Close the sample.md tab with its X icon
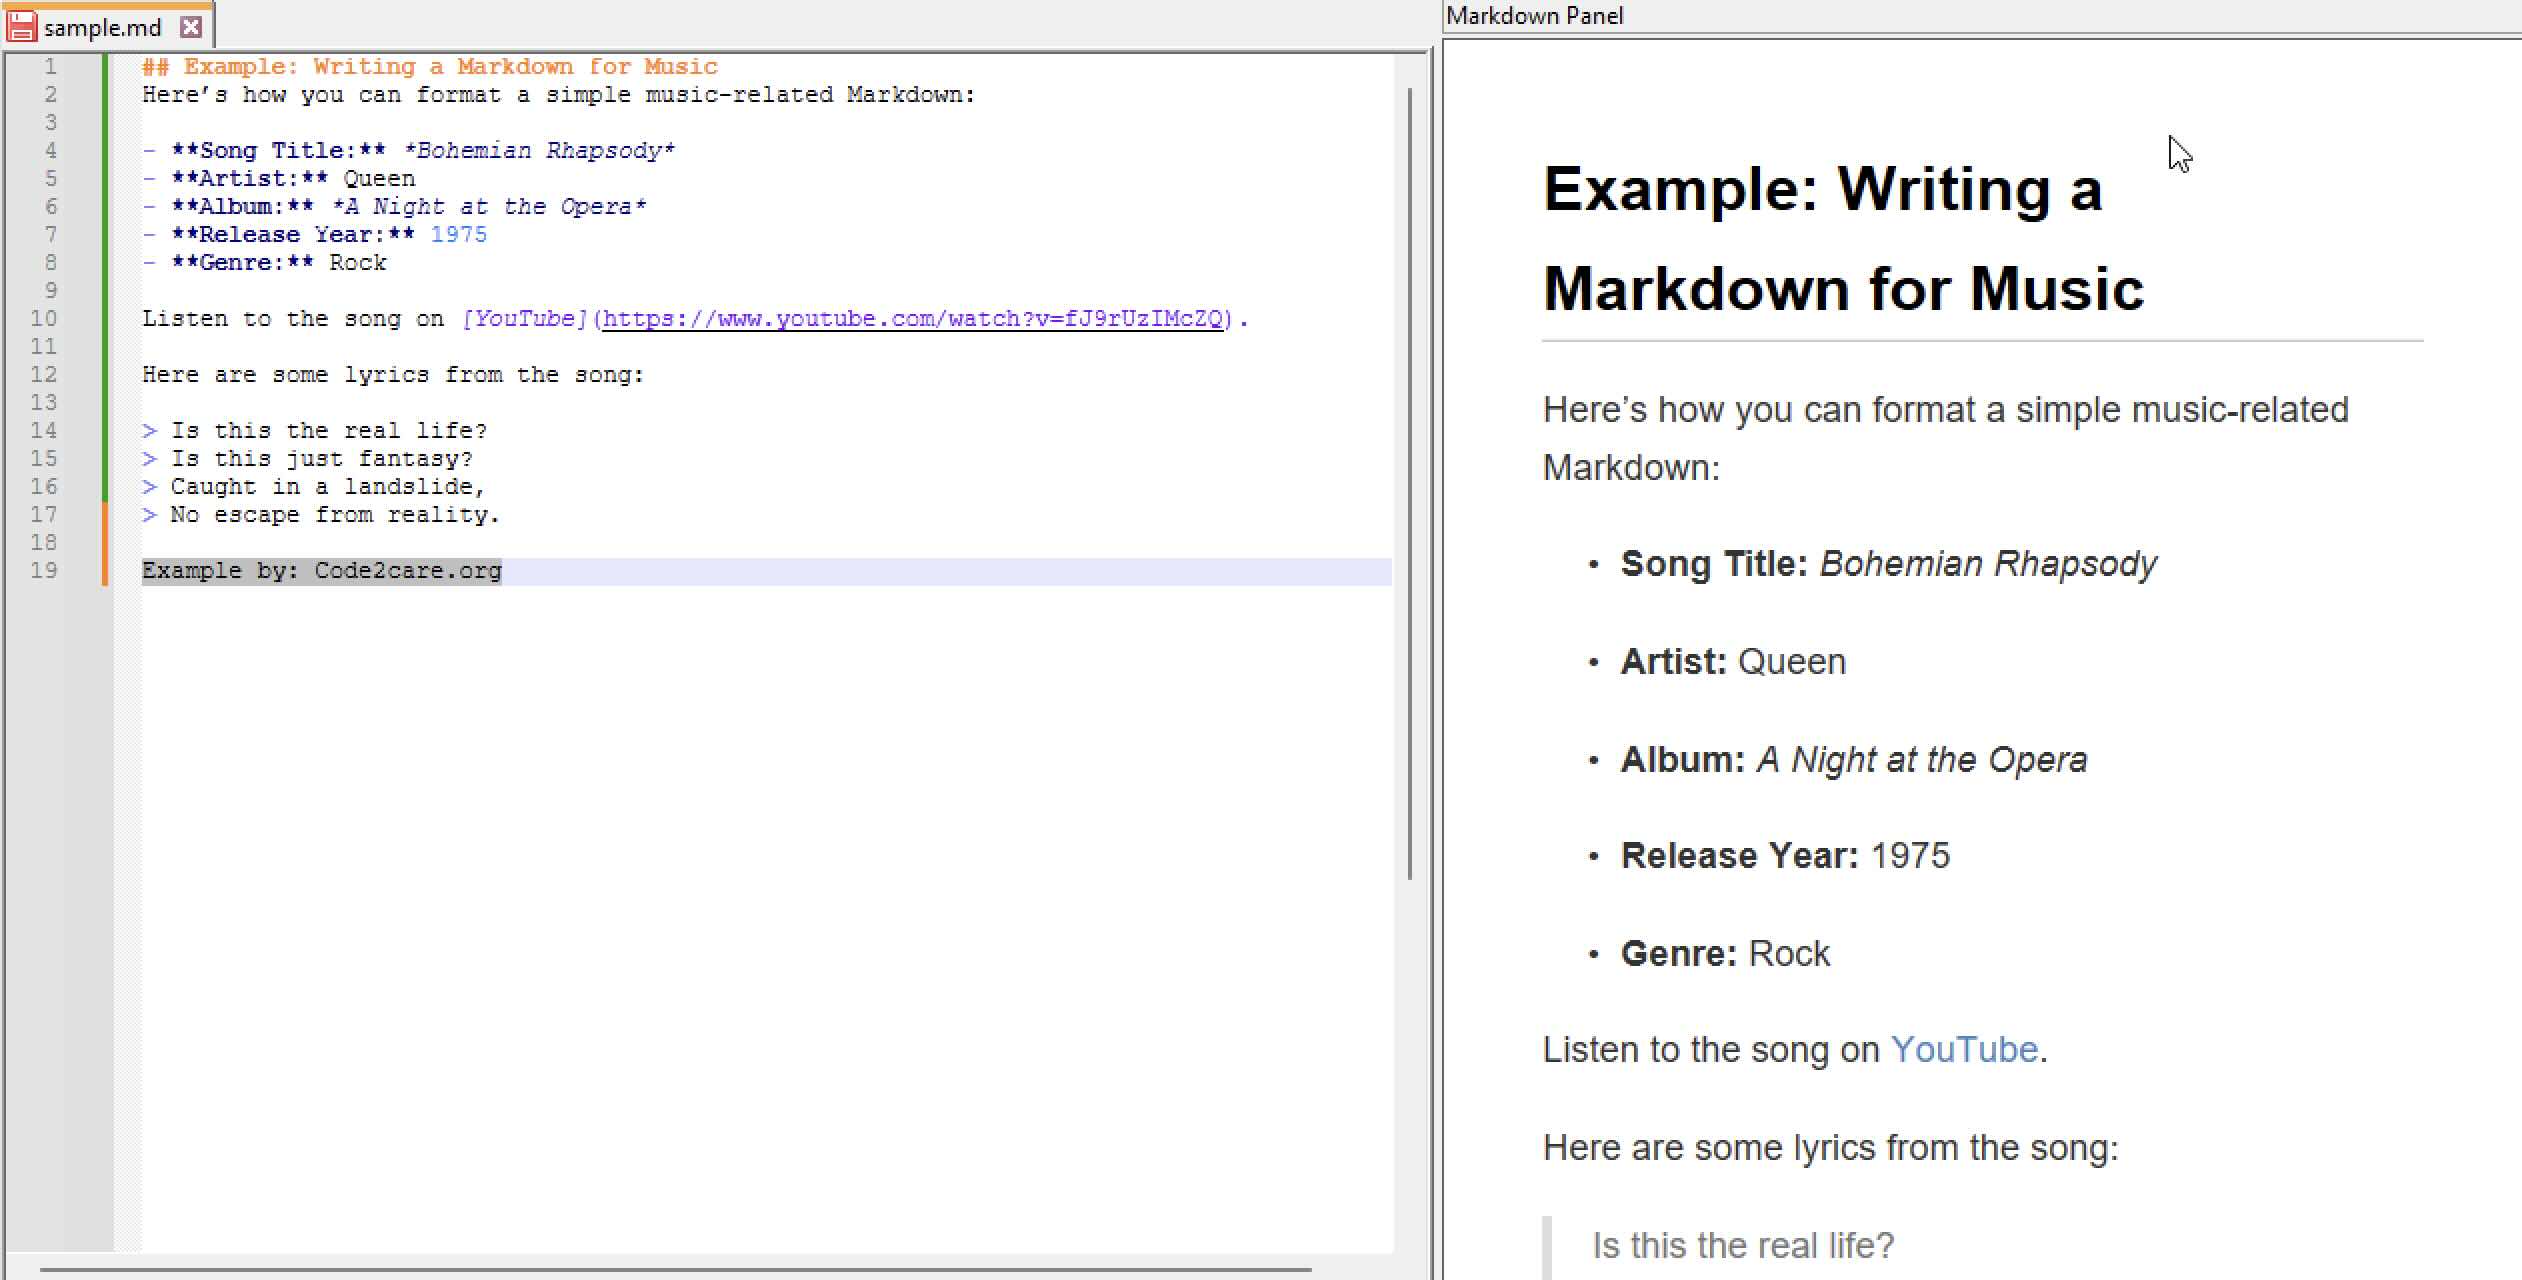The height and width of the screenshot is (1280, 2522). click(191, 27)
